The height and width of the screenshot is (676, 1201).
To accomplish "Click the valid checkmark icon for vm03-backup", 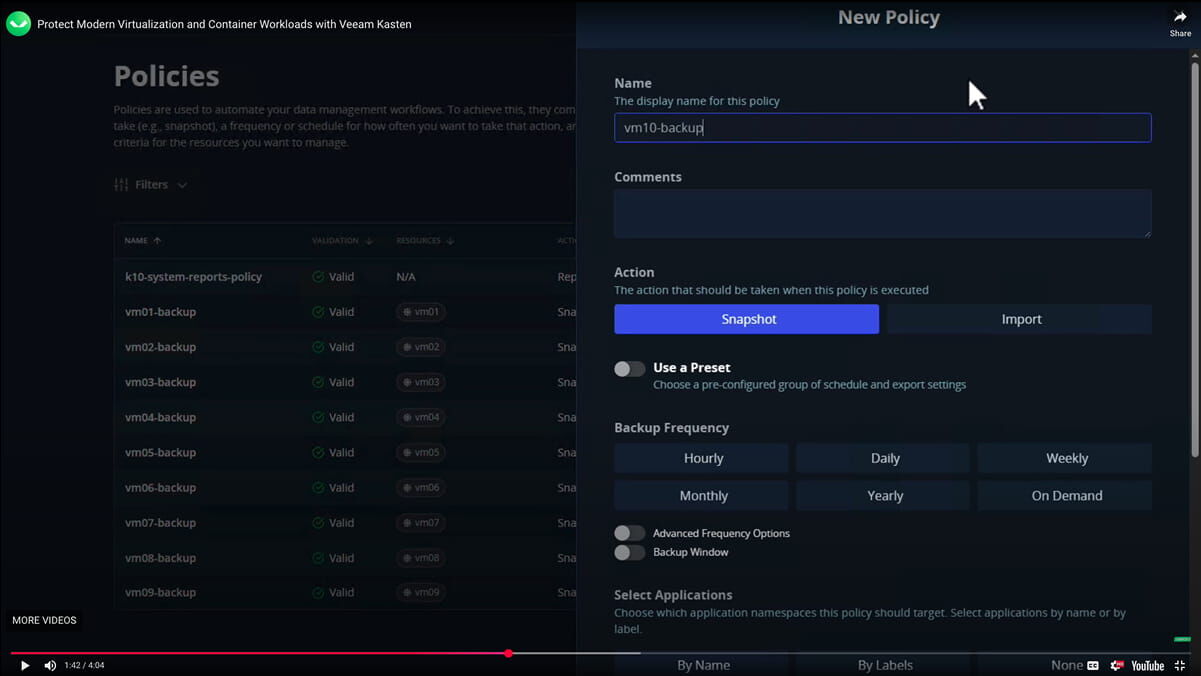I will (318, 382).
